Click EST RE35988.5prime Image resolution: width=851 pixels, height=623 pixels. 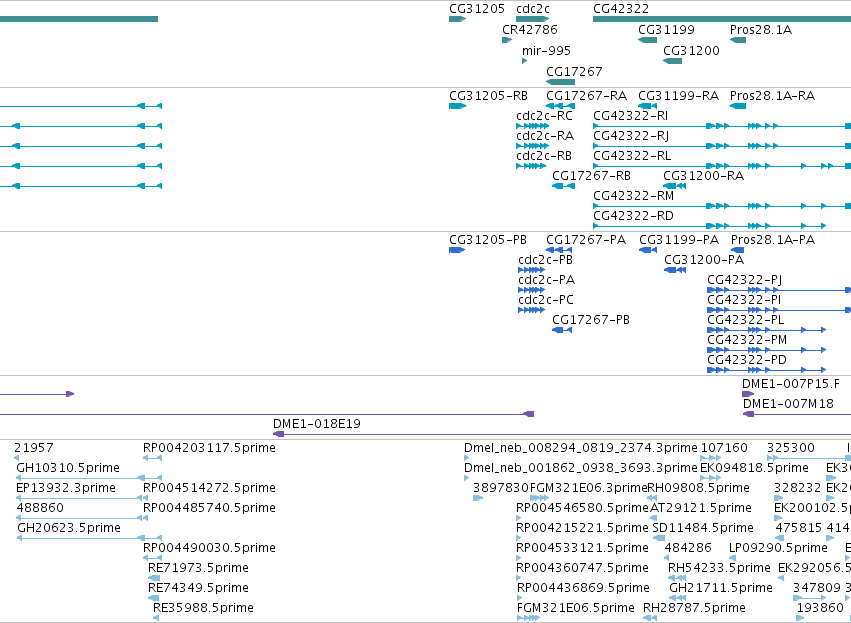156,618
